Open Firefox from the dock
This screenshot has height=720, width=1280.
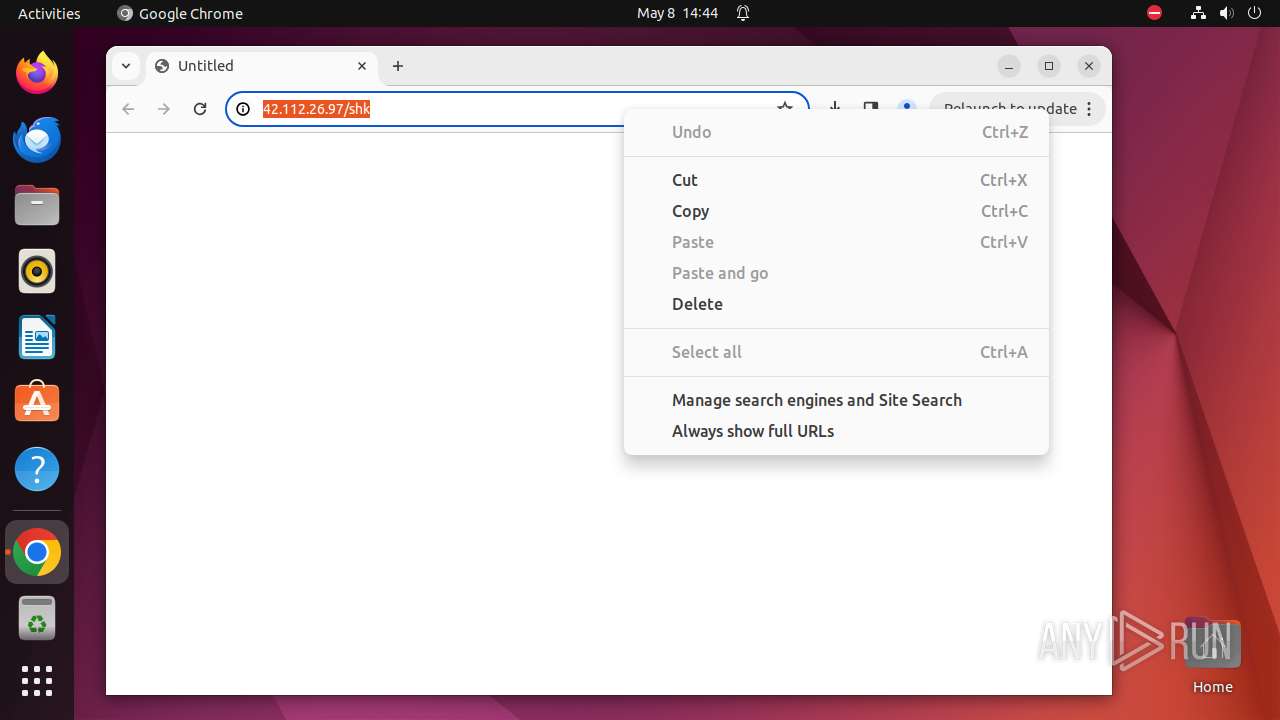click(37, 73)
